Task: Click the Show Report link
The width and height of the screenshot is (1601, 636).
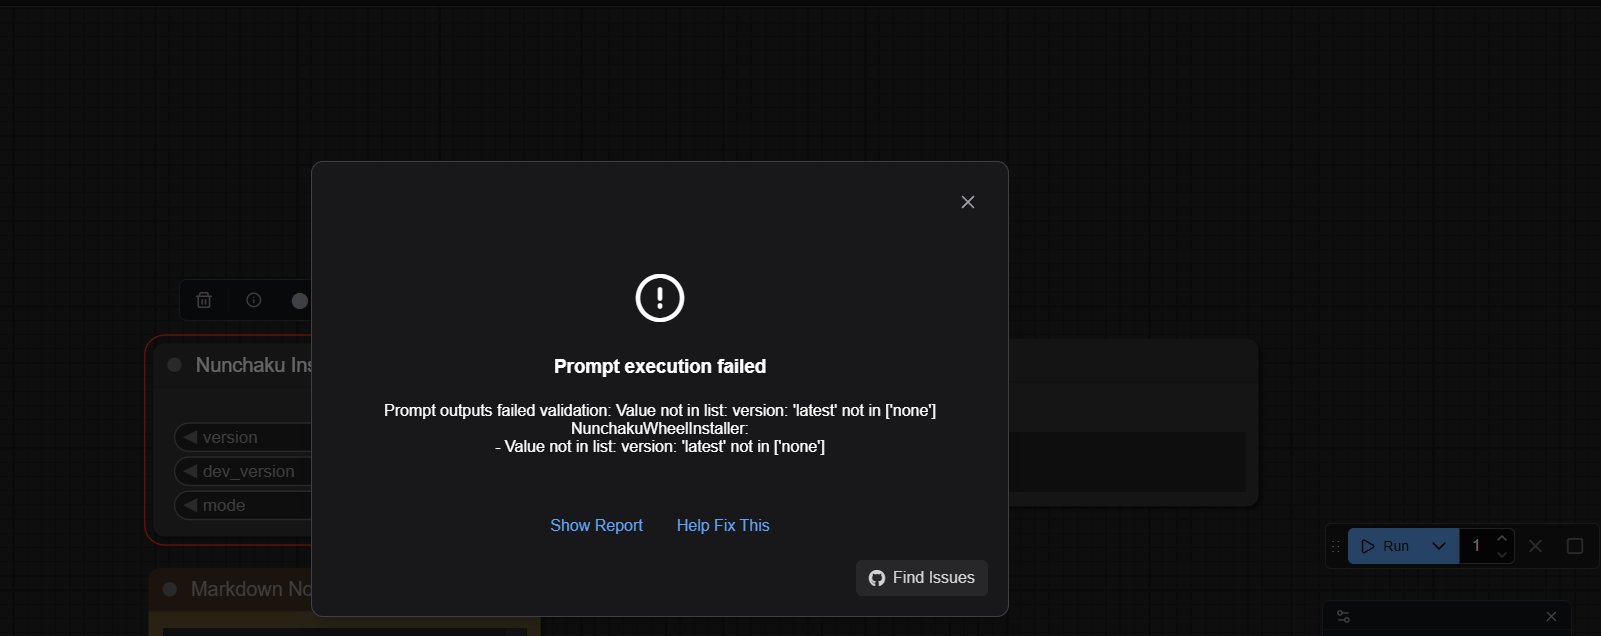Action: point(596,525)
